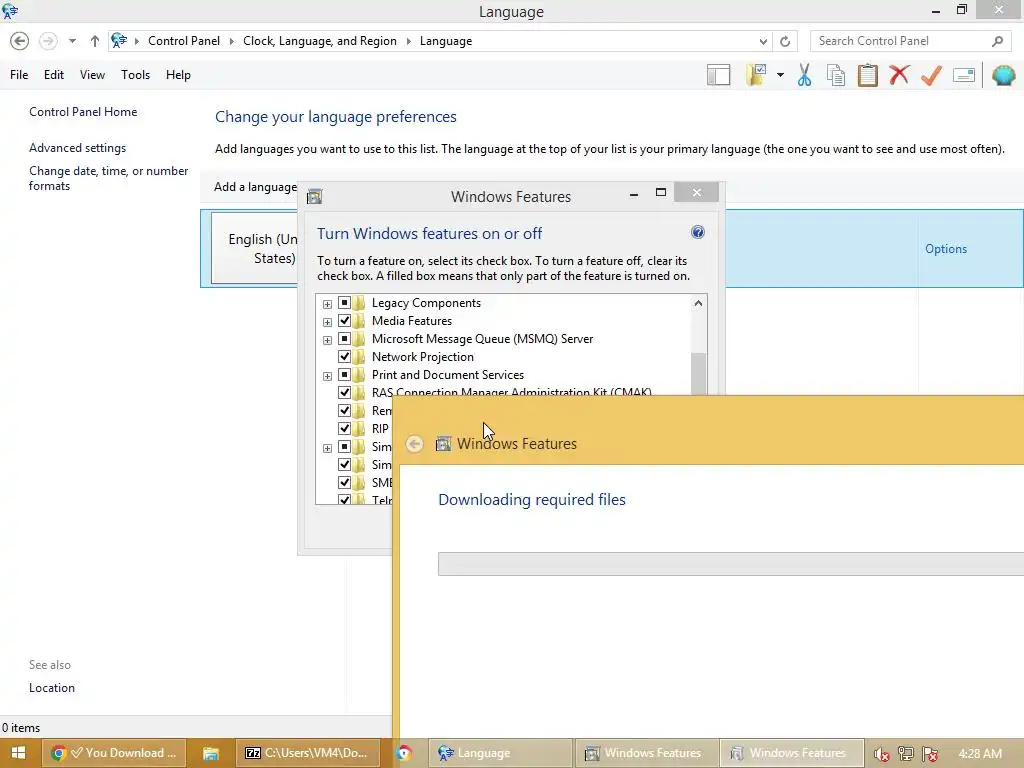Click the Media Features folder icon

359,321
